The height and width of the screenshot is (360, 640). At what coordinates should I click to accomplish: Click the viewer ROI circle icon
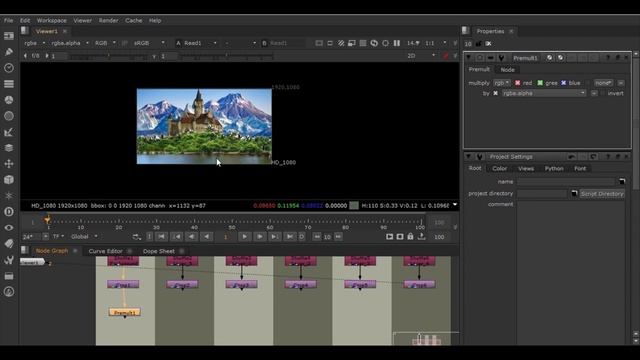click(x=385, y=43)
